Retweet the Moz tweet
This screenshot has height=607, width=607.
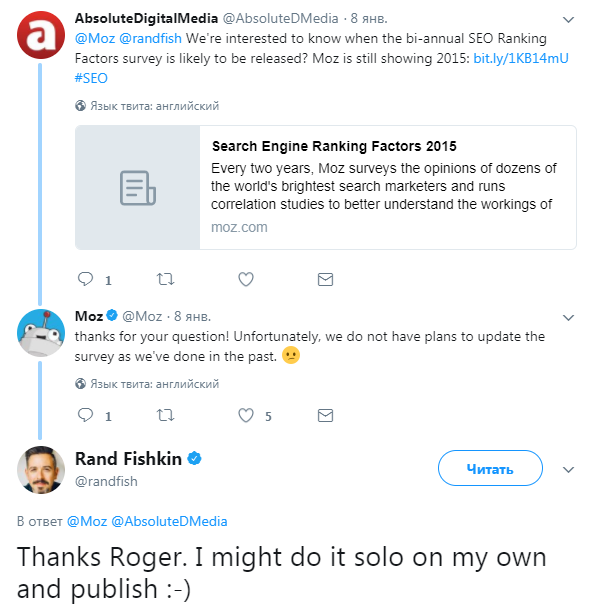click(166, 415)
